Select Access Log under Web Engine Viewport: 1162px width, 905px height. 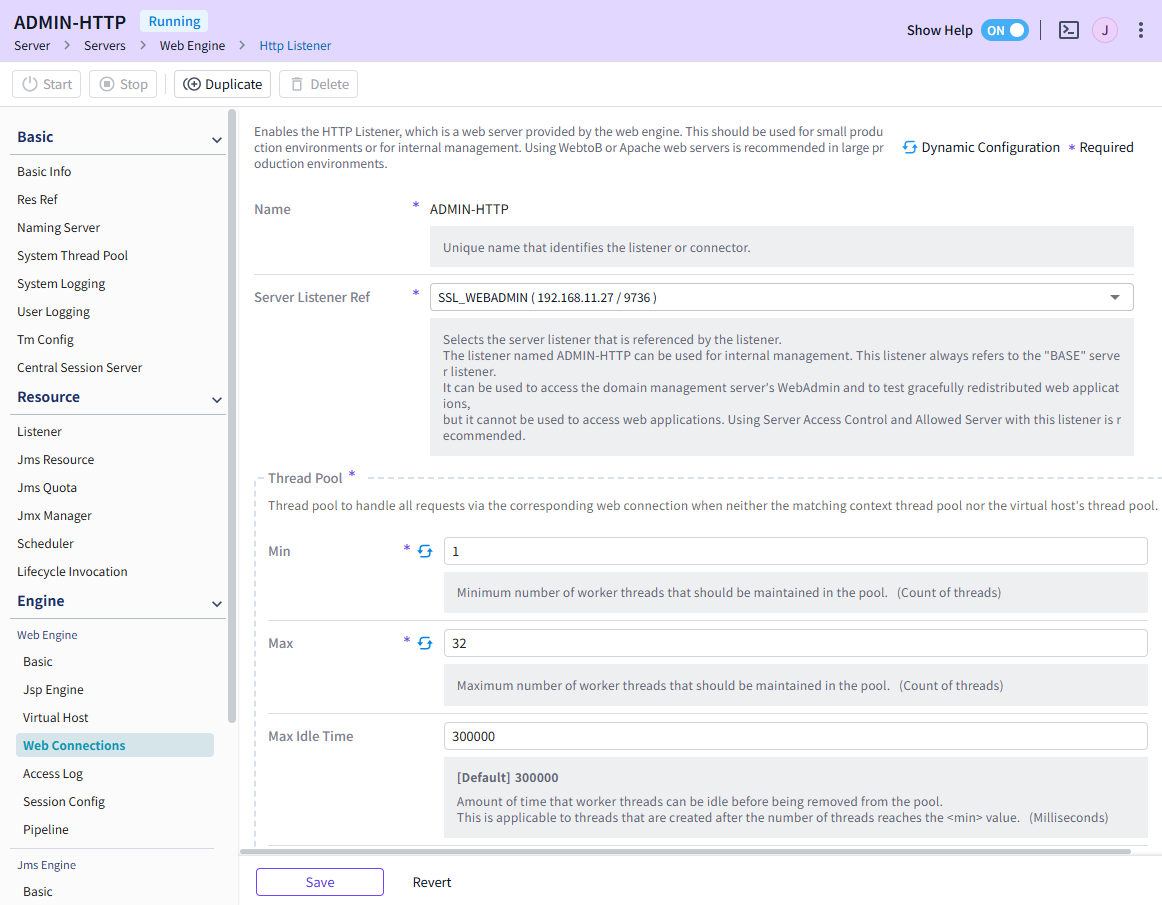point(53,773)
